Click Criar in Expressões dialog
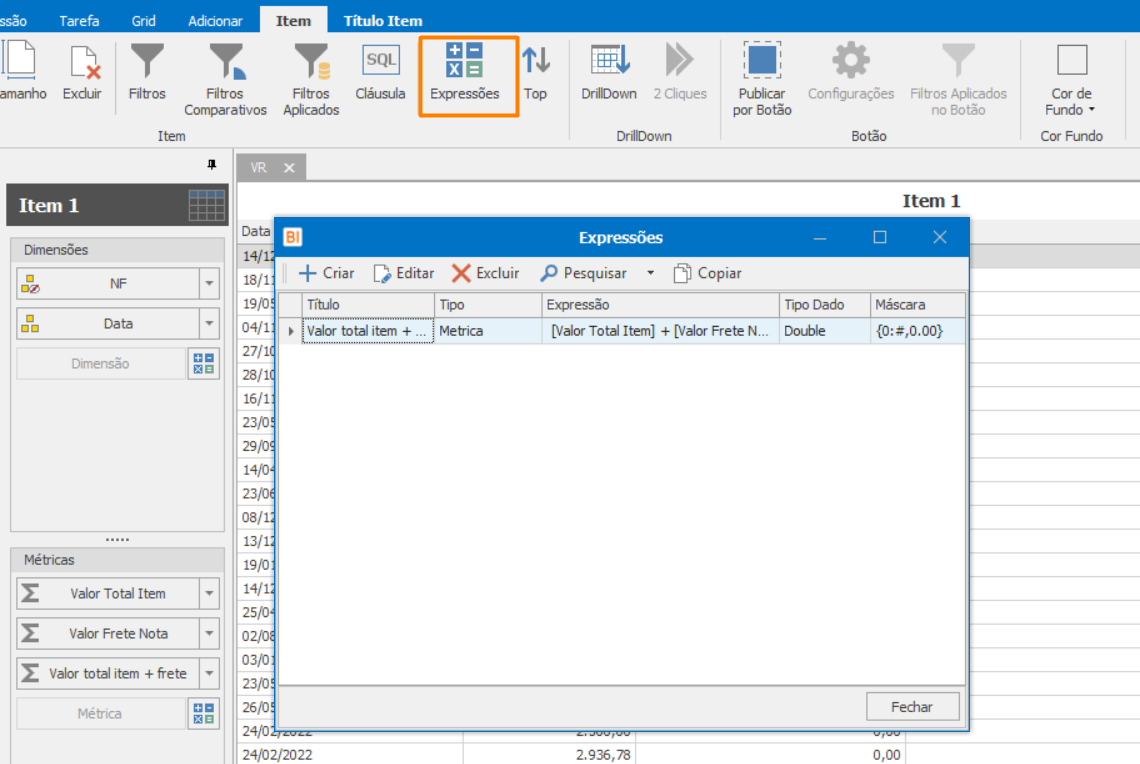Viewport: 1140px width, 764px height. tap(326, 273)
